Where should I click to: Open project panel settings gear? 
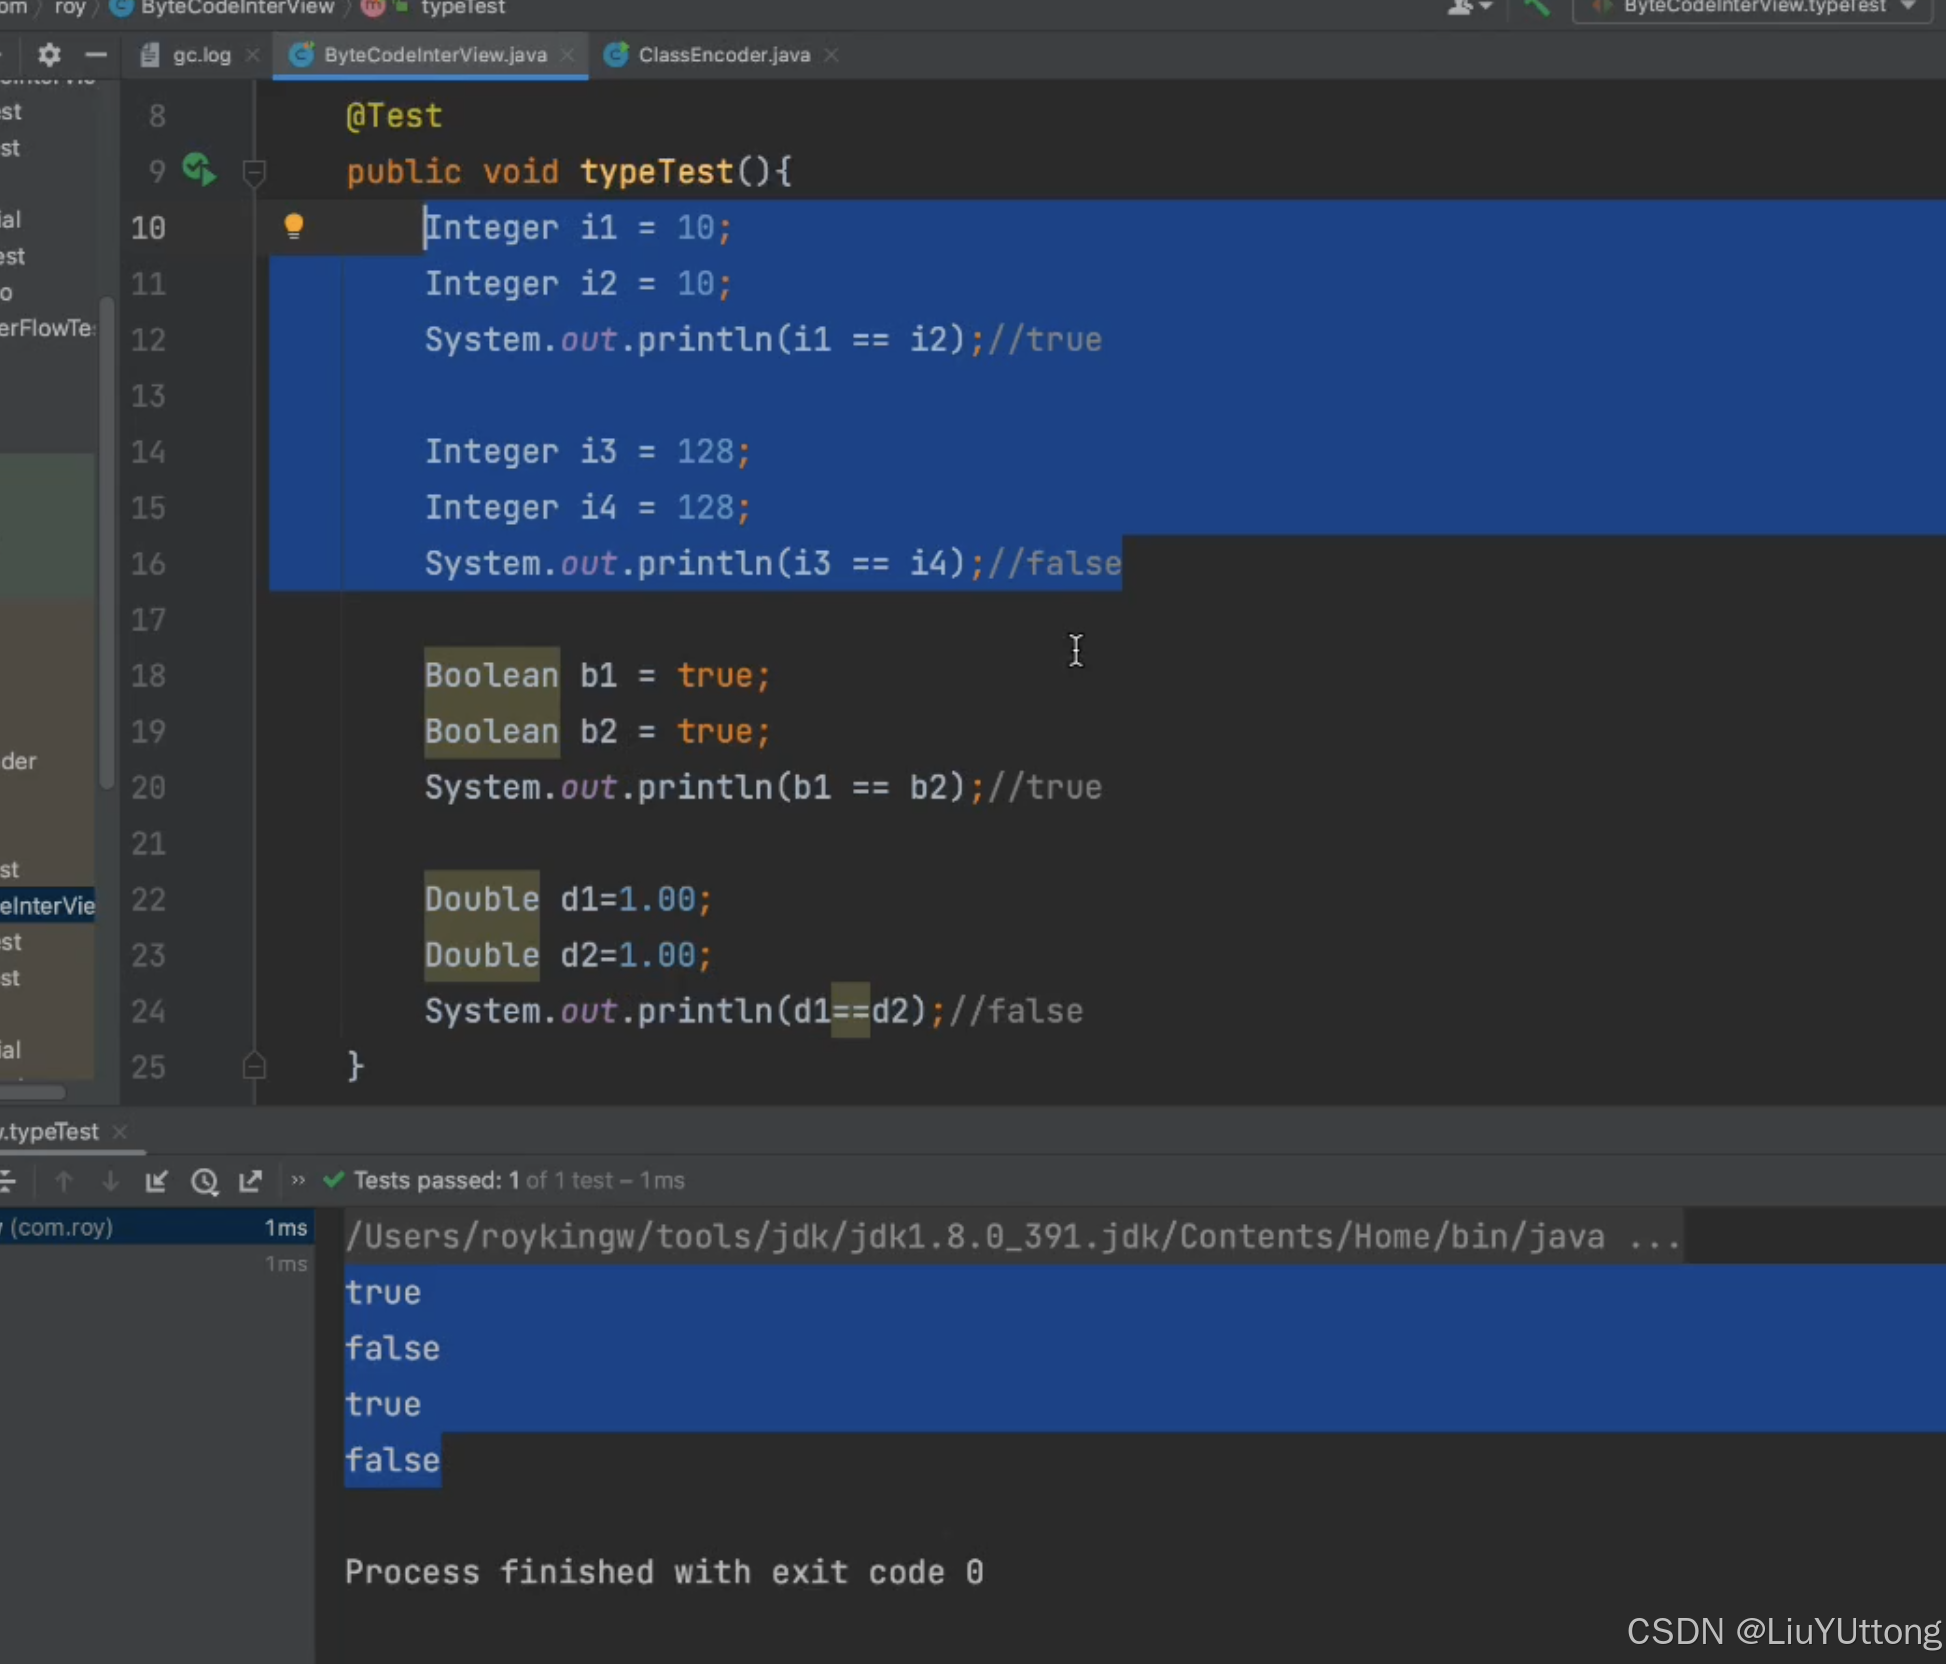coord(49,54)
